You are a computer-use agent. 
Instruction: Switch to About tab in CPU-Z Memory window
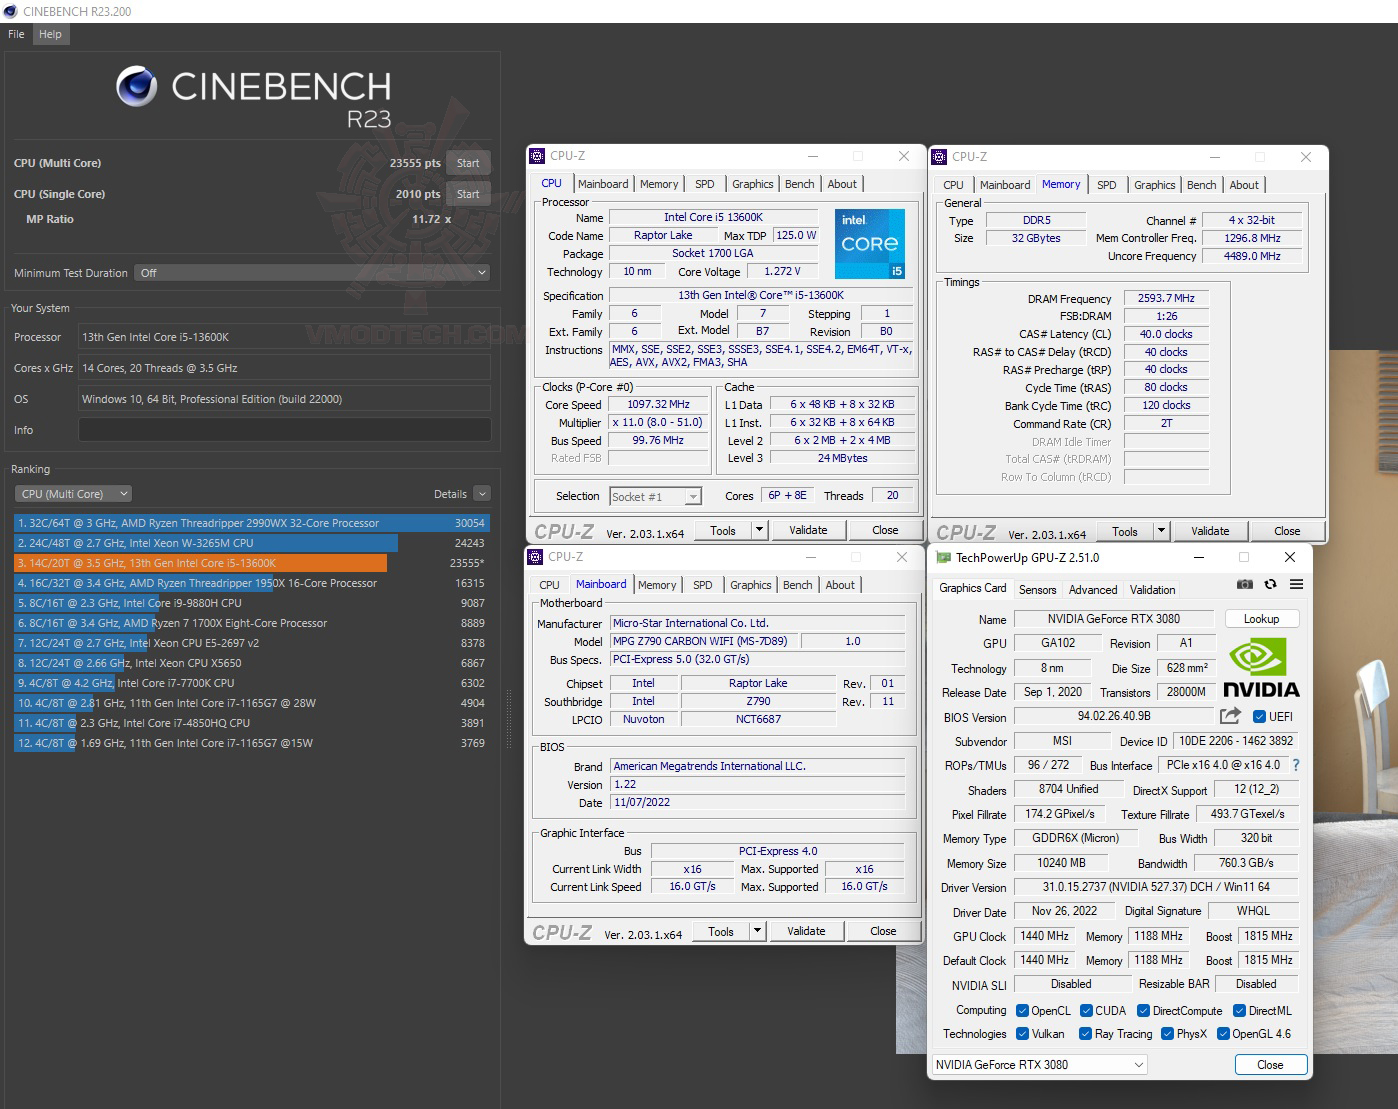1244,185
